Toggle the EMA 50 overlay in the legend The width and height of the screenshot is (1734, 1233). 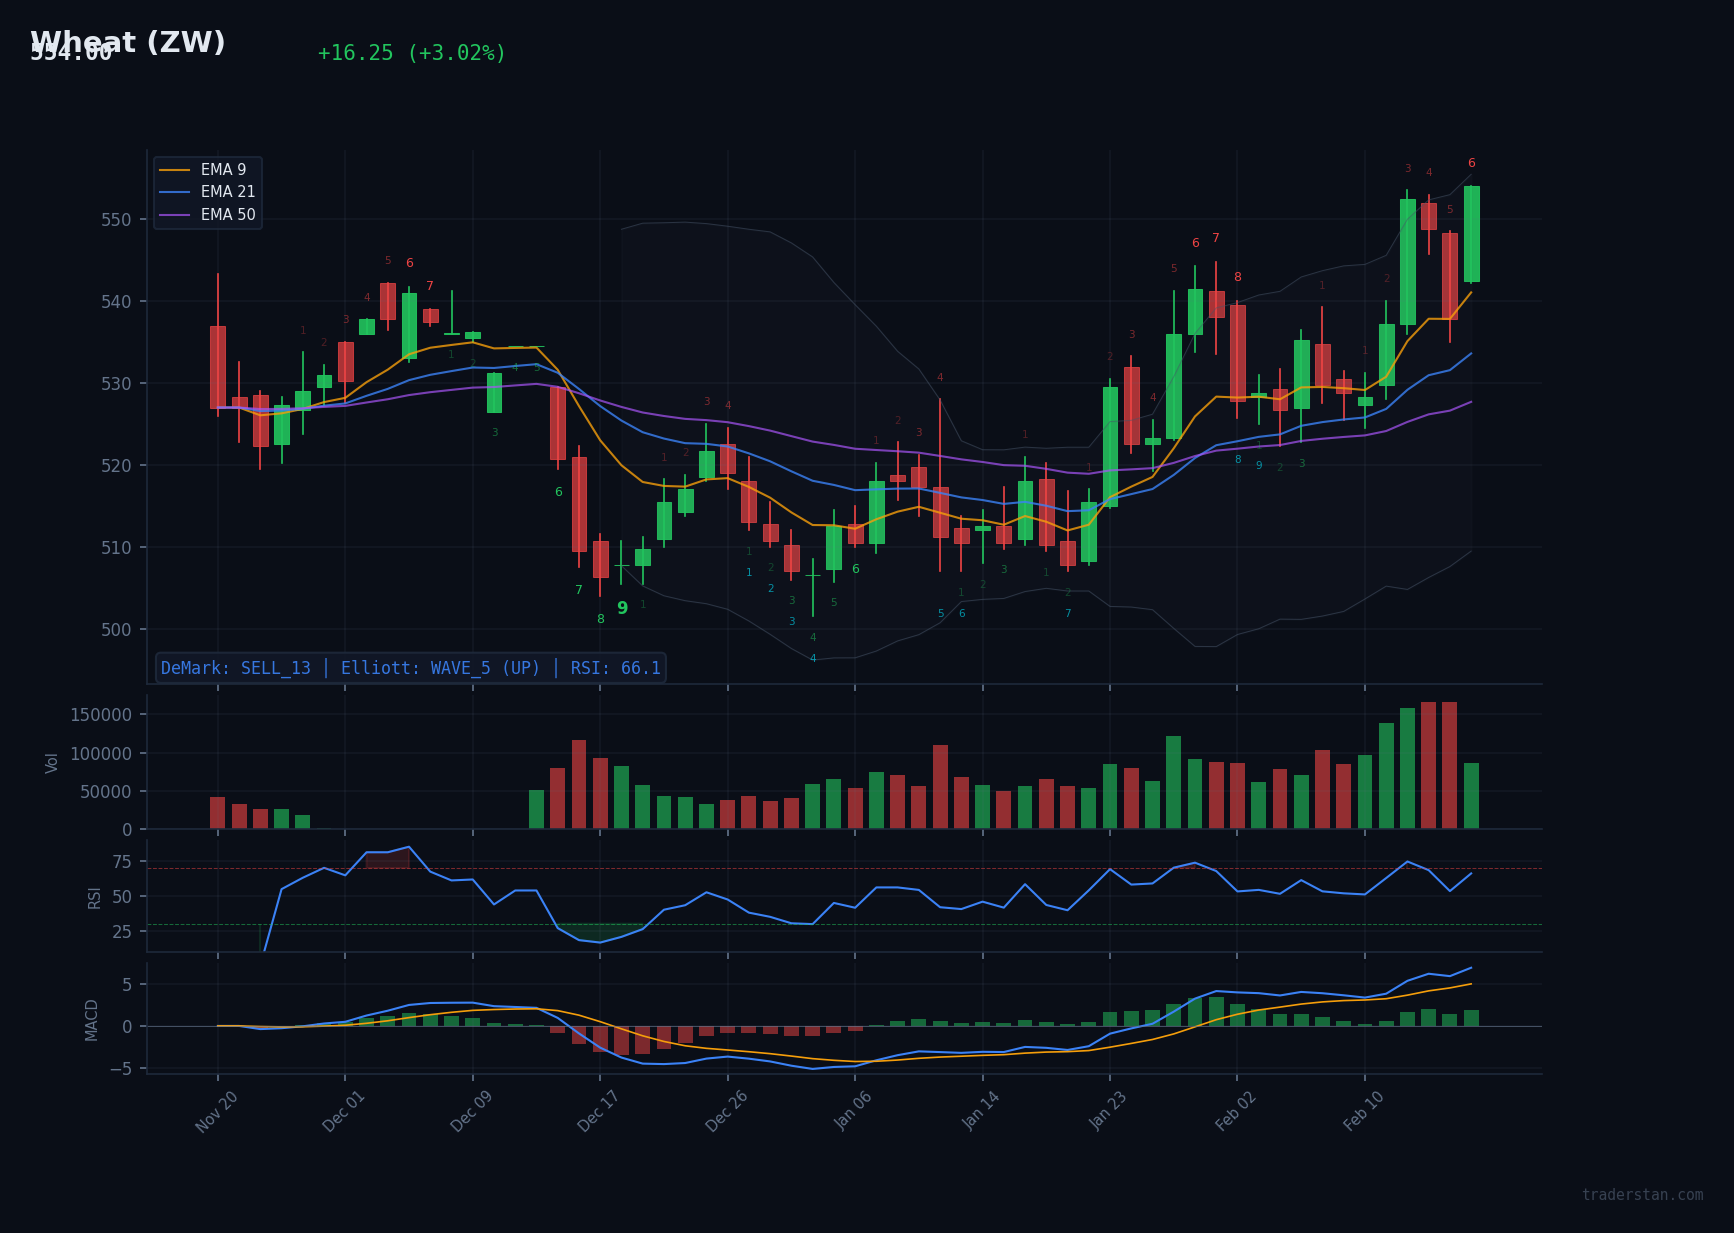226,214
